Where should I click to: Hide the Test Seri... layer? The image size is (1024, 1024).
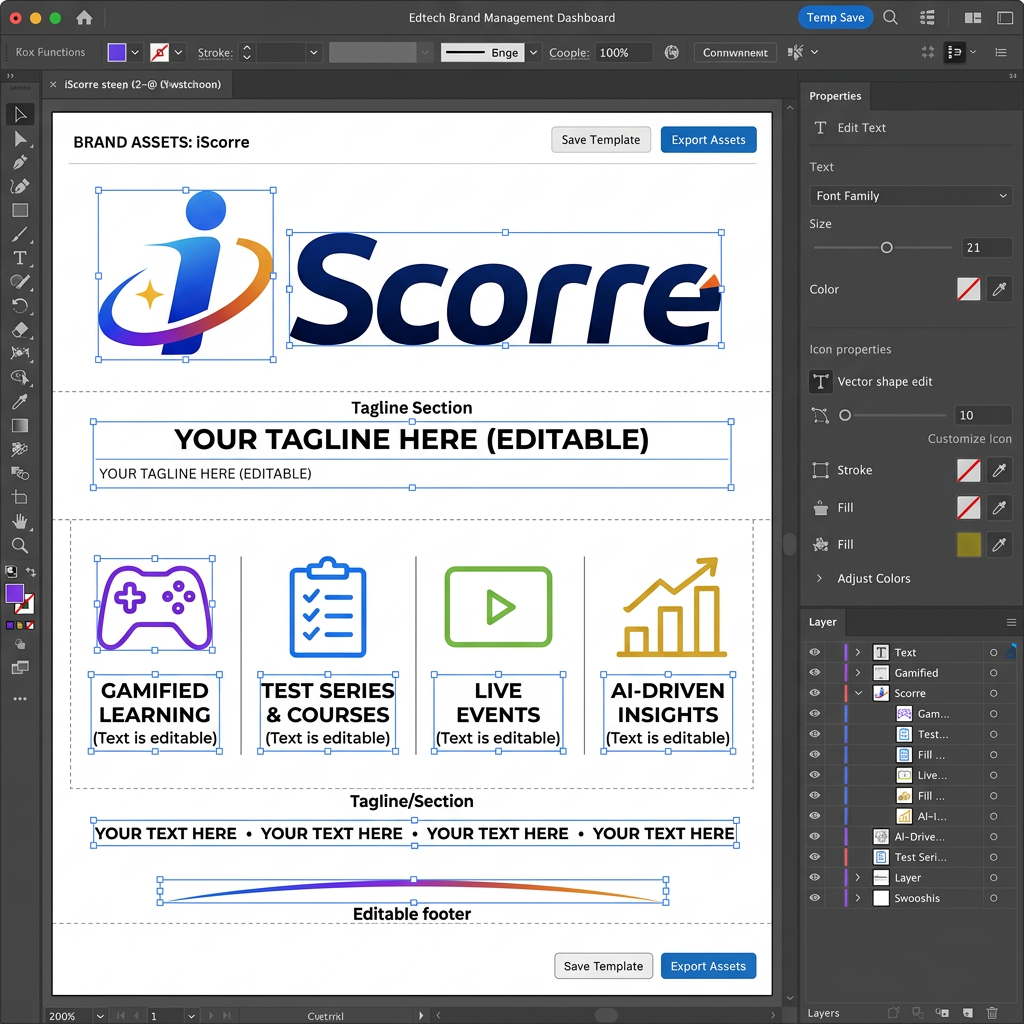[814, 857]
